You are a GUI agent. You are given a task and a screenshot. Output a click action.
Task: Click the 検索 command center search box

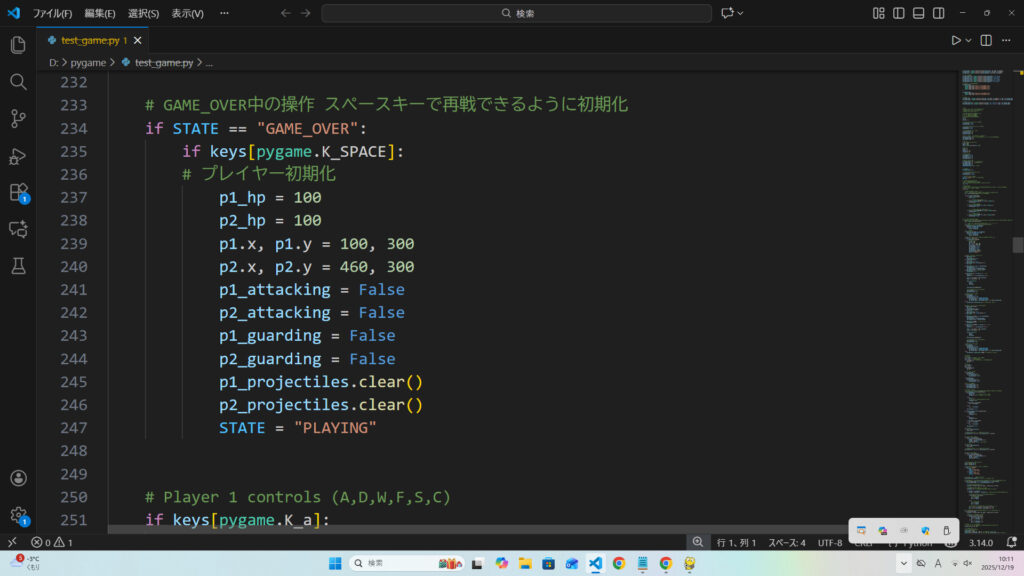pyautogui.click(x=517, y=13)
